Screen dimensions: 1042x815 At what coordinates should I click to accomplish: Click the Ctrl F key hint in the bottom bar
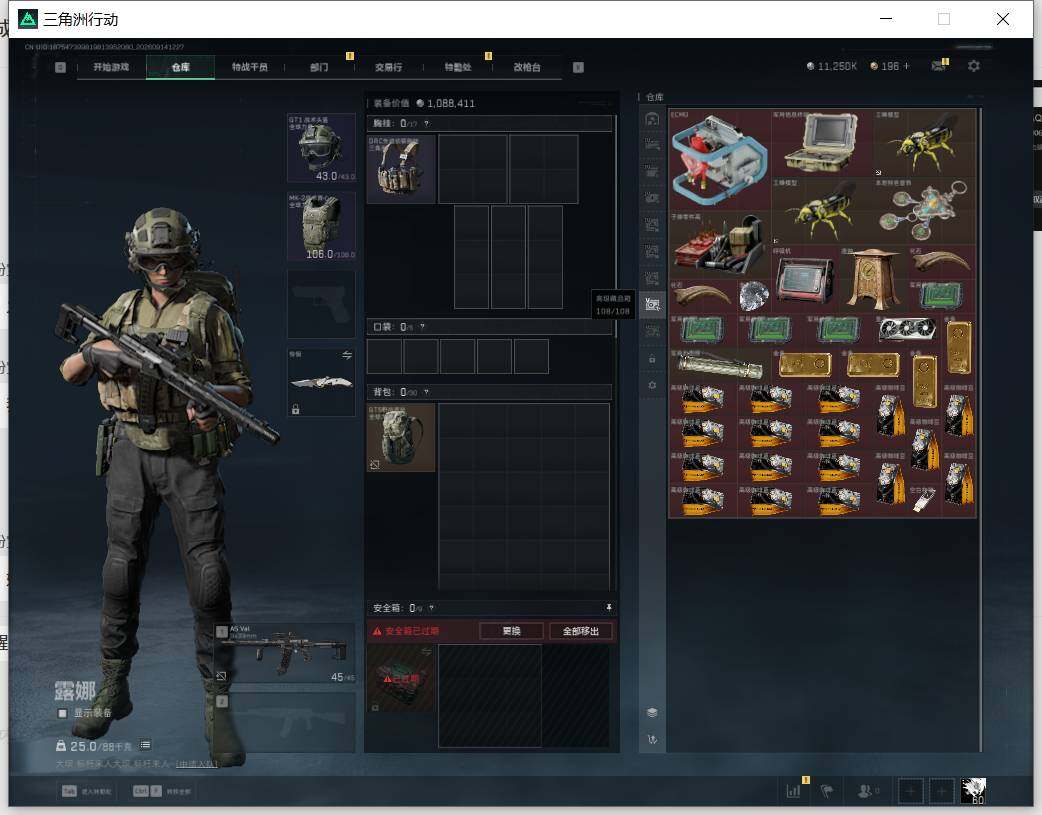click(148, 791)
